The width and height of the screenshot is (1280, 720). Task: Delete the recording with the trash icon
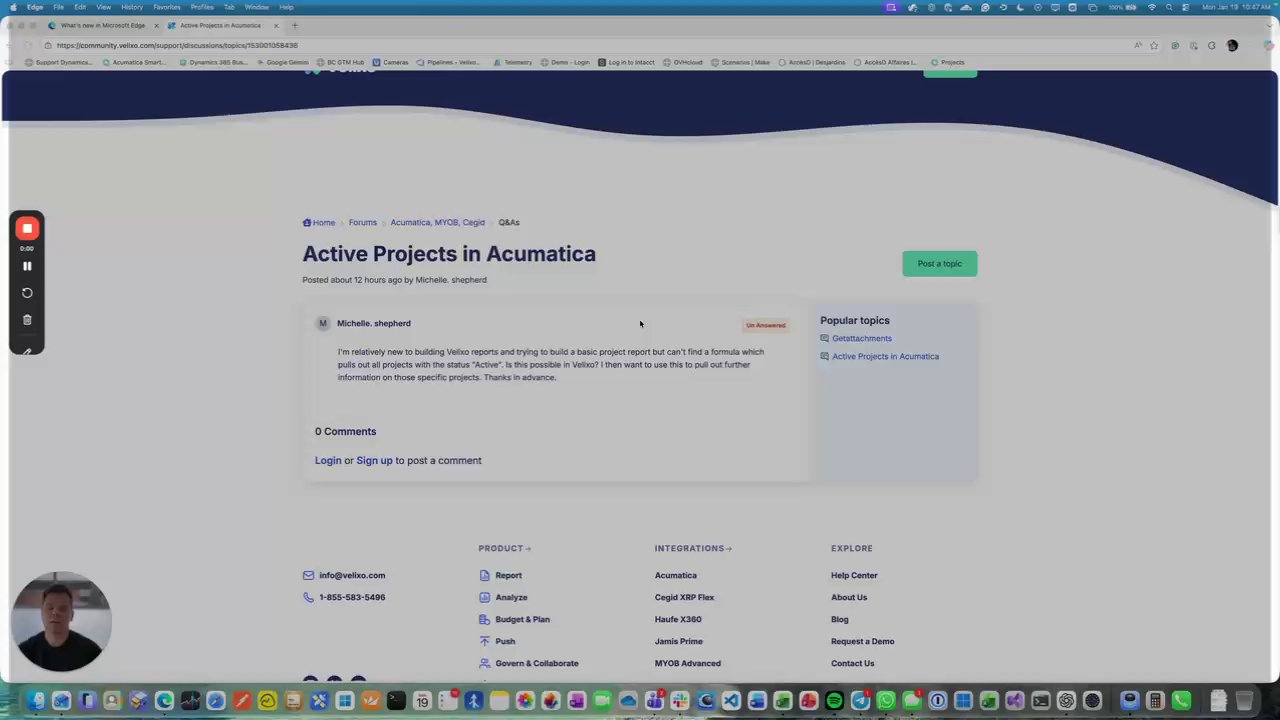tap(27, 320)
